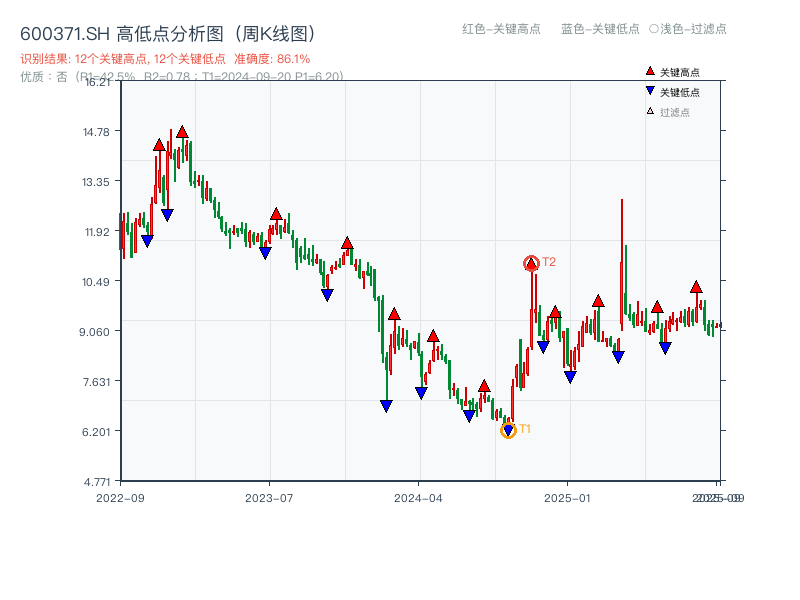Click the blue 关键低点 legend triangle

[650, 91]
